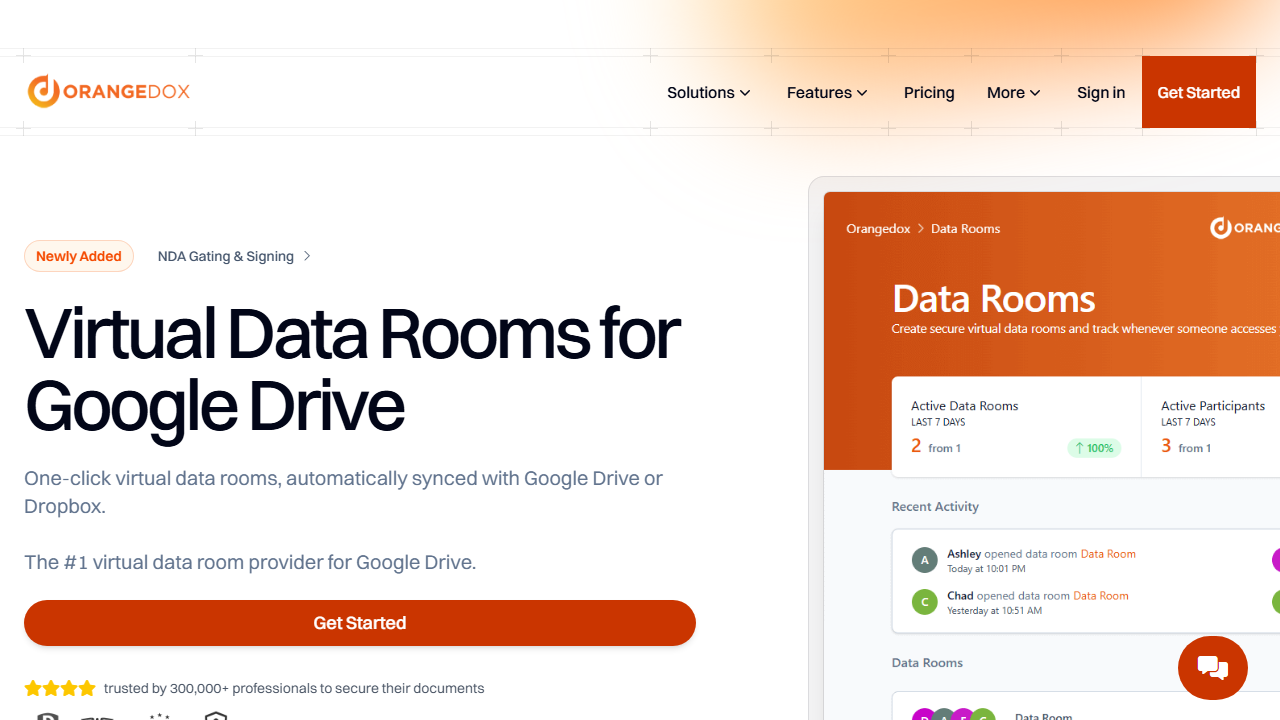Screen dimensions: 1280x720
Task: Click Chad's avatar in Recent Activity
Action: tap(924, 602)
